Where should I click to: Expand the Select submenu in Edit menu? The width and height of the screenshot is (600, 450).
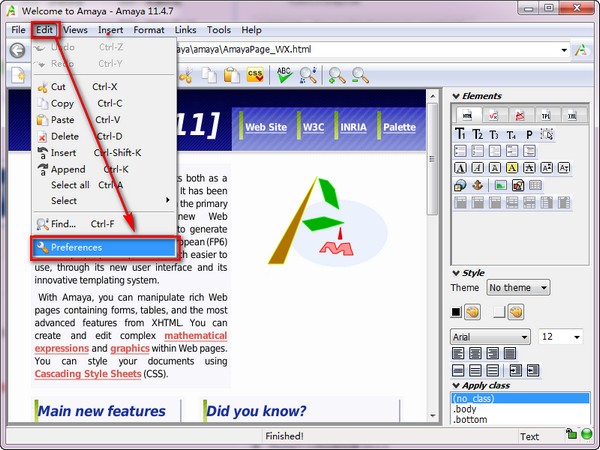104,201
